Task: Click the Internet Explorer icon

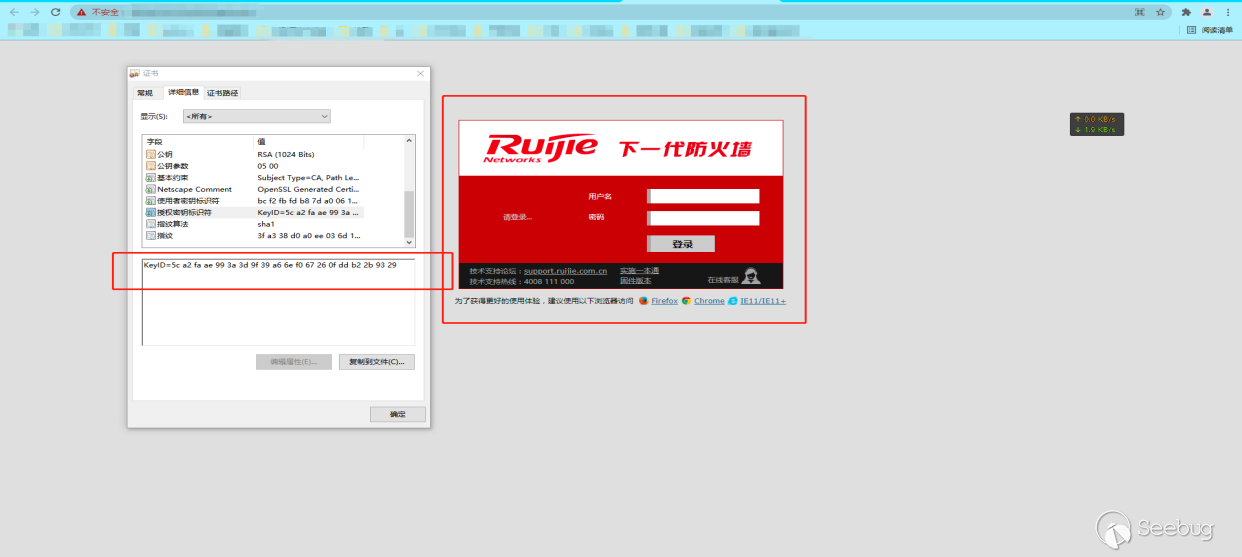Action: coord(733,300)
